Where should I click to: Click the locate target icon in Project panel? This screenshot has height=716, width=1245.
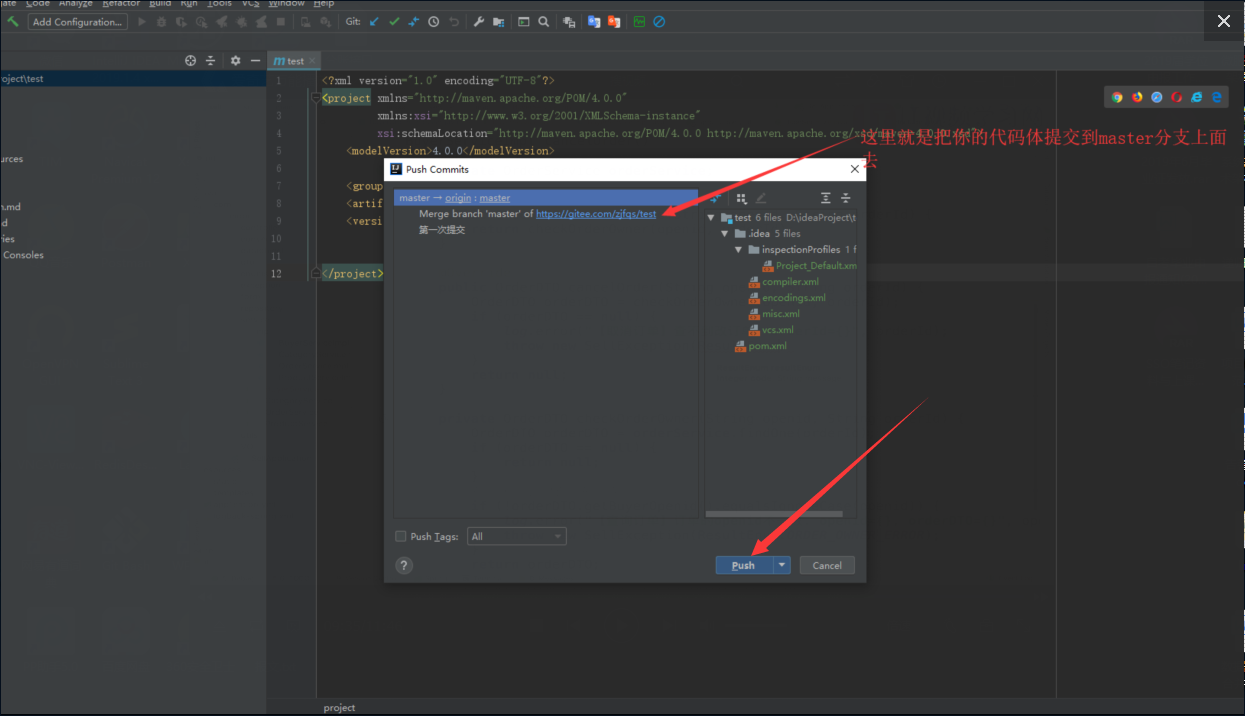click(x=191, y=60)
